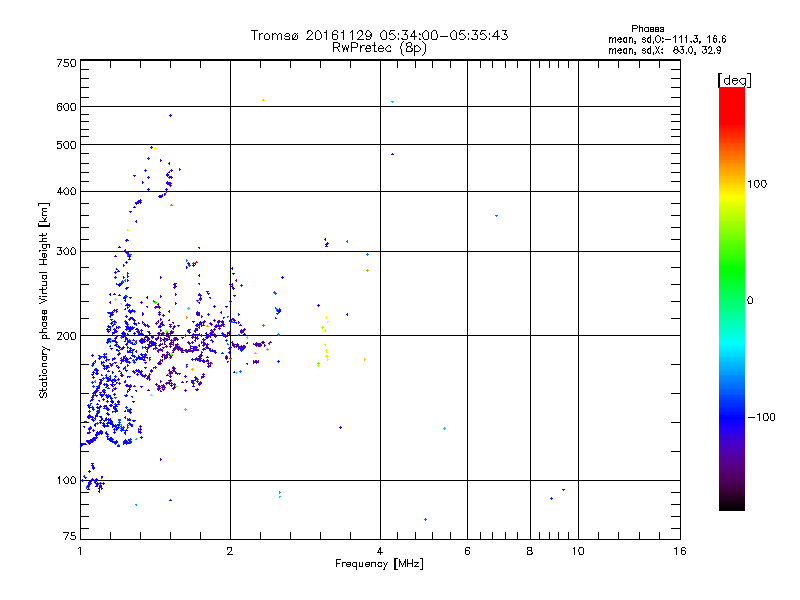Viewport: 800px width, 600px height.
Task: Click the 'Phases' header text
Action: [x=647, y=29]
